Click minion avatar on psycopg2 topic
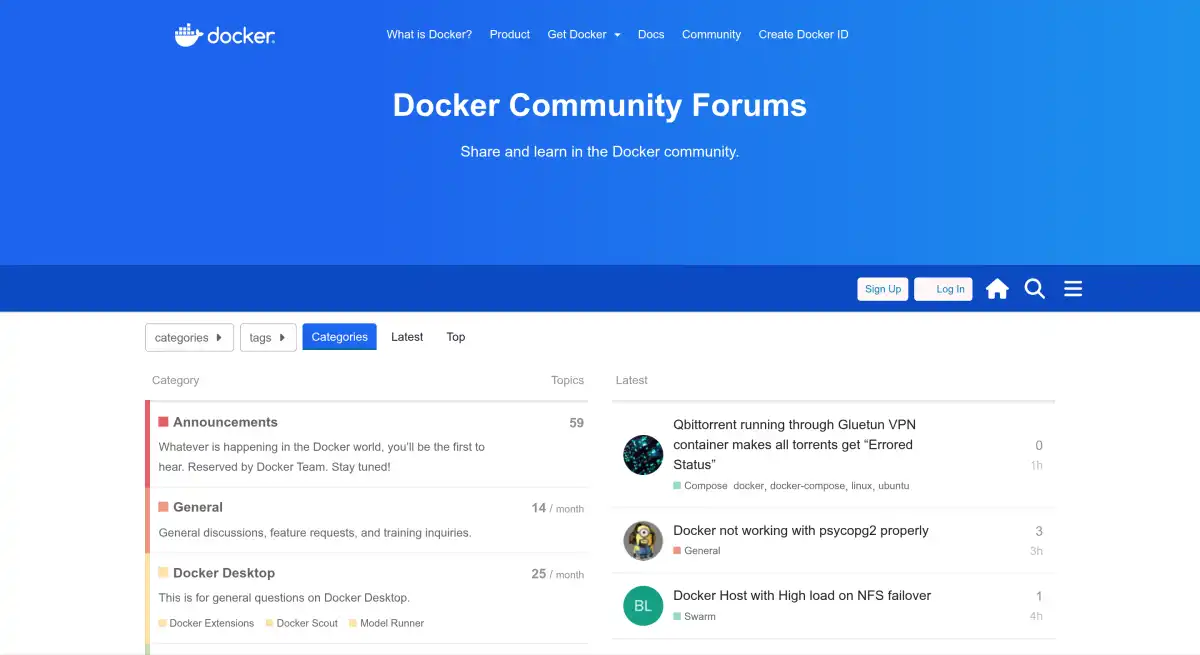This screenshot has width=1200, height=655. (x=643, y=541)
